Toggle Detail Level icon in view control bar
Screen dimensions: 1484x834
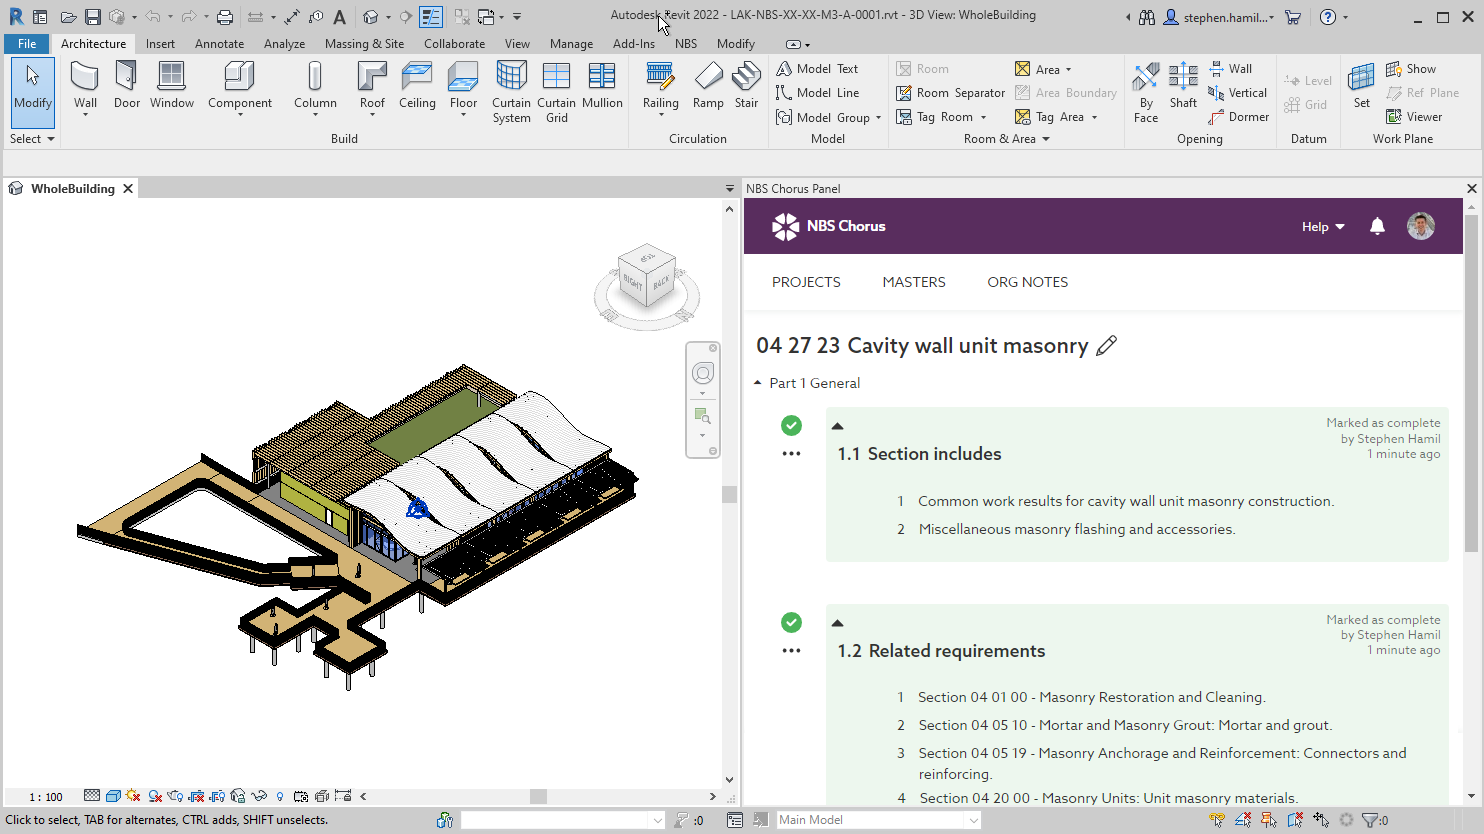(92, 796)
